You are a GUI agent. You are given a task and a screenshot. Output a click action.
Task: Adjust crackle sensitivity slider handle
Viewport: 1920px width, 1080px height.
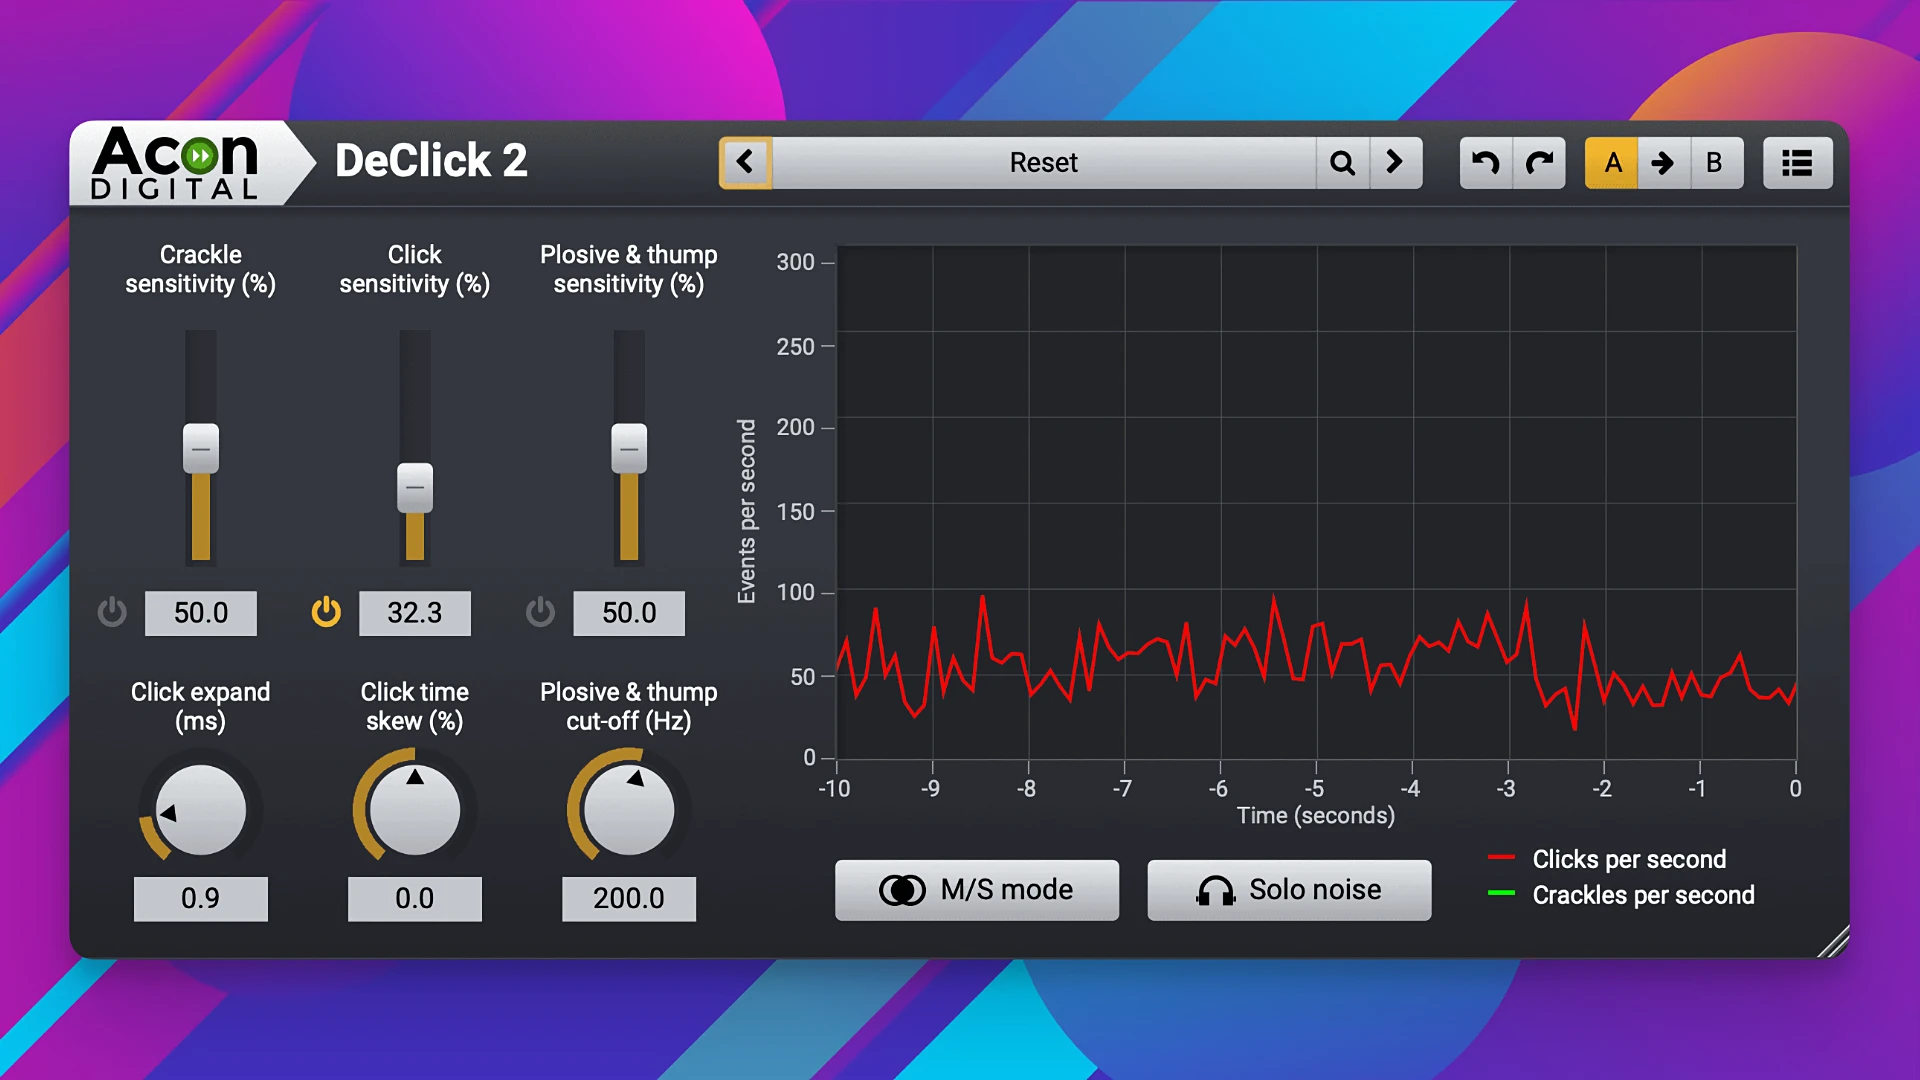coord(201,448)
